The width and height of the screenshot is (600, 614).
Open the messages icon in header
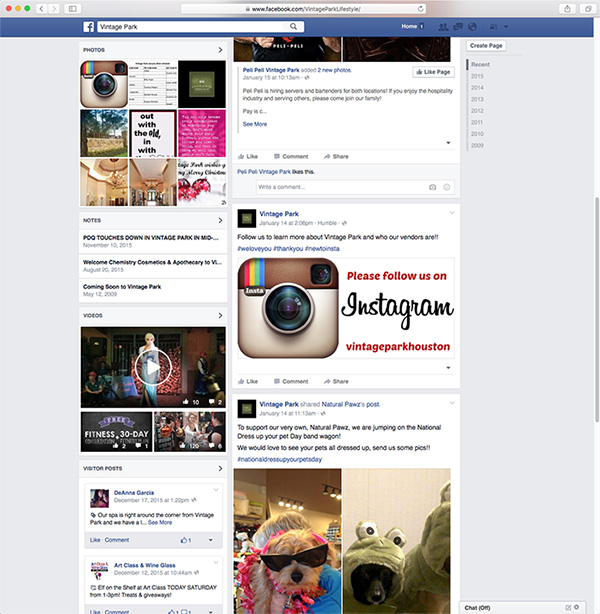(457, 27)
